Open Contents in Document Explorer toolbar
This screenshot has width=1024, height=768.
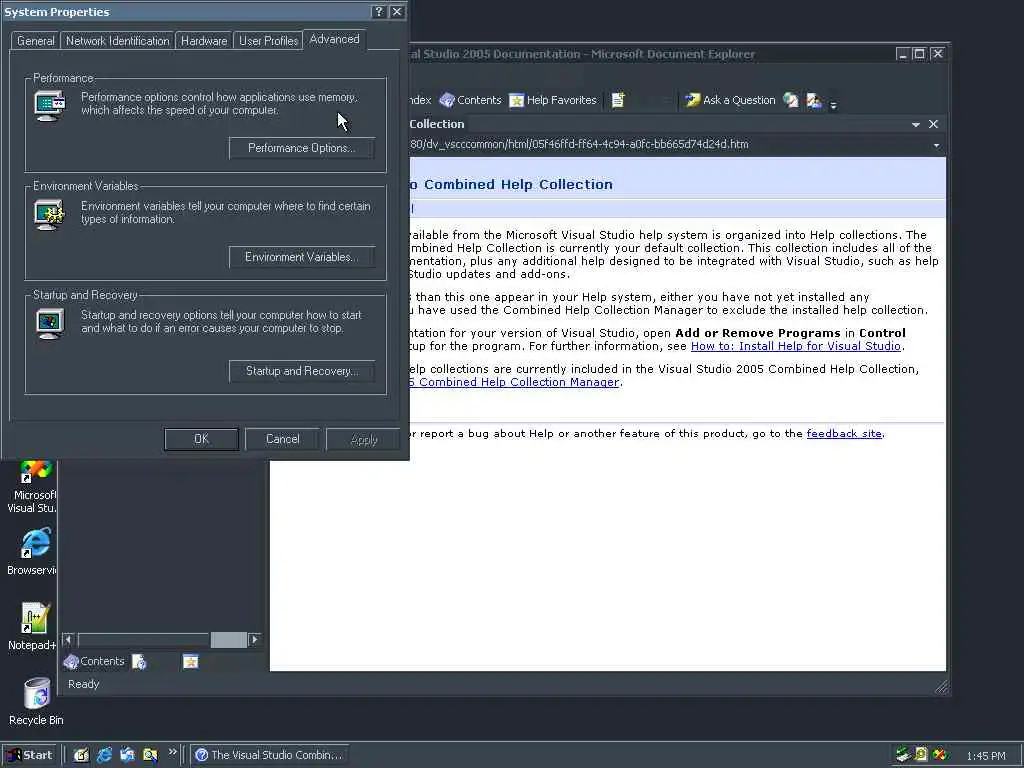470,100
